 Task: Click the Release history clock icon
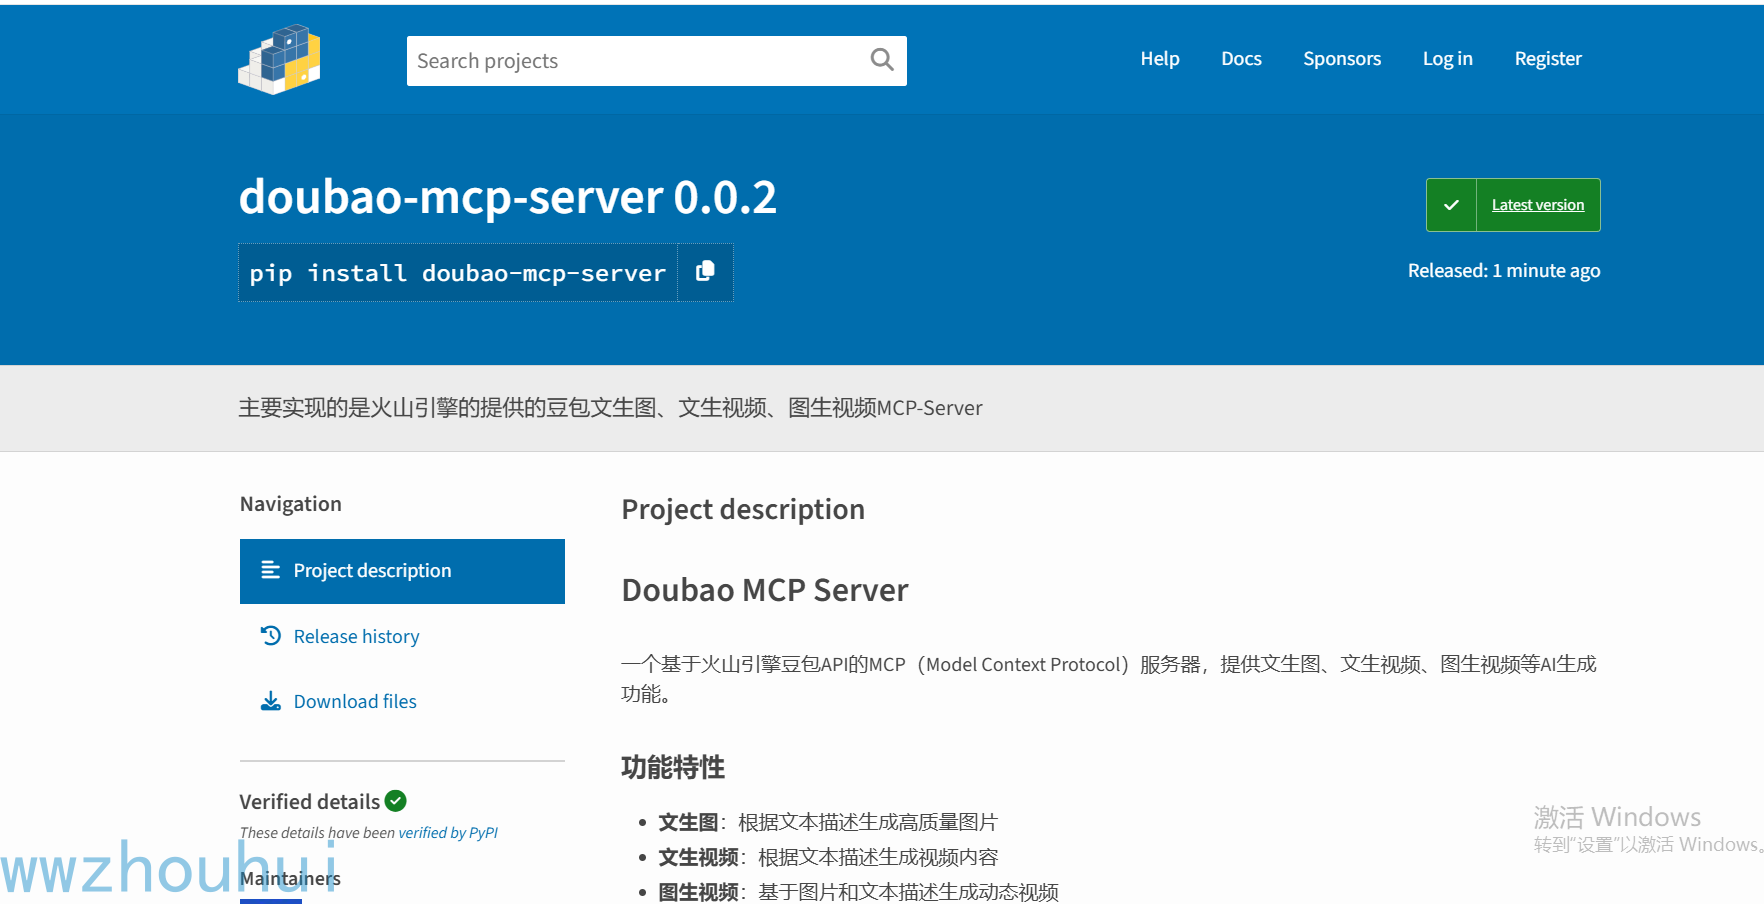(x=270, y=636)
